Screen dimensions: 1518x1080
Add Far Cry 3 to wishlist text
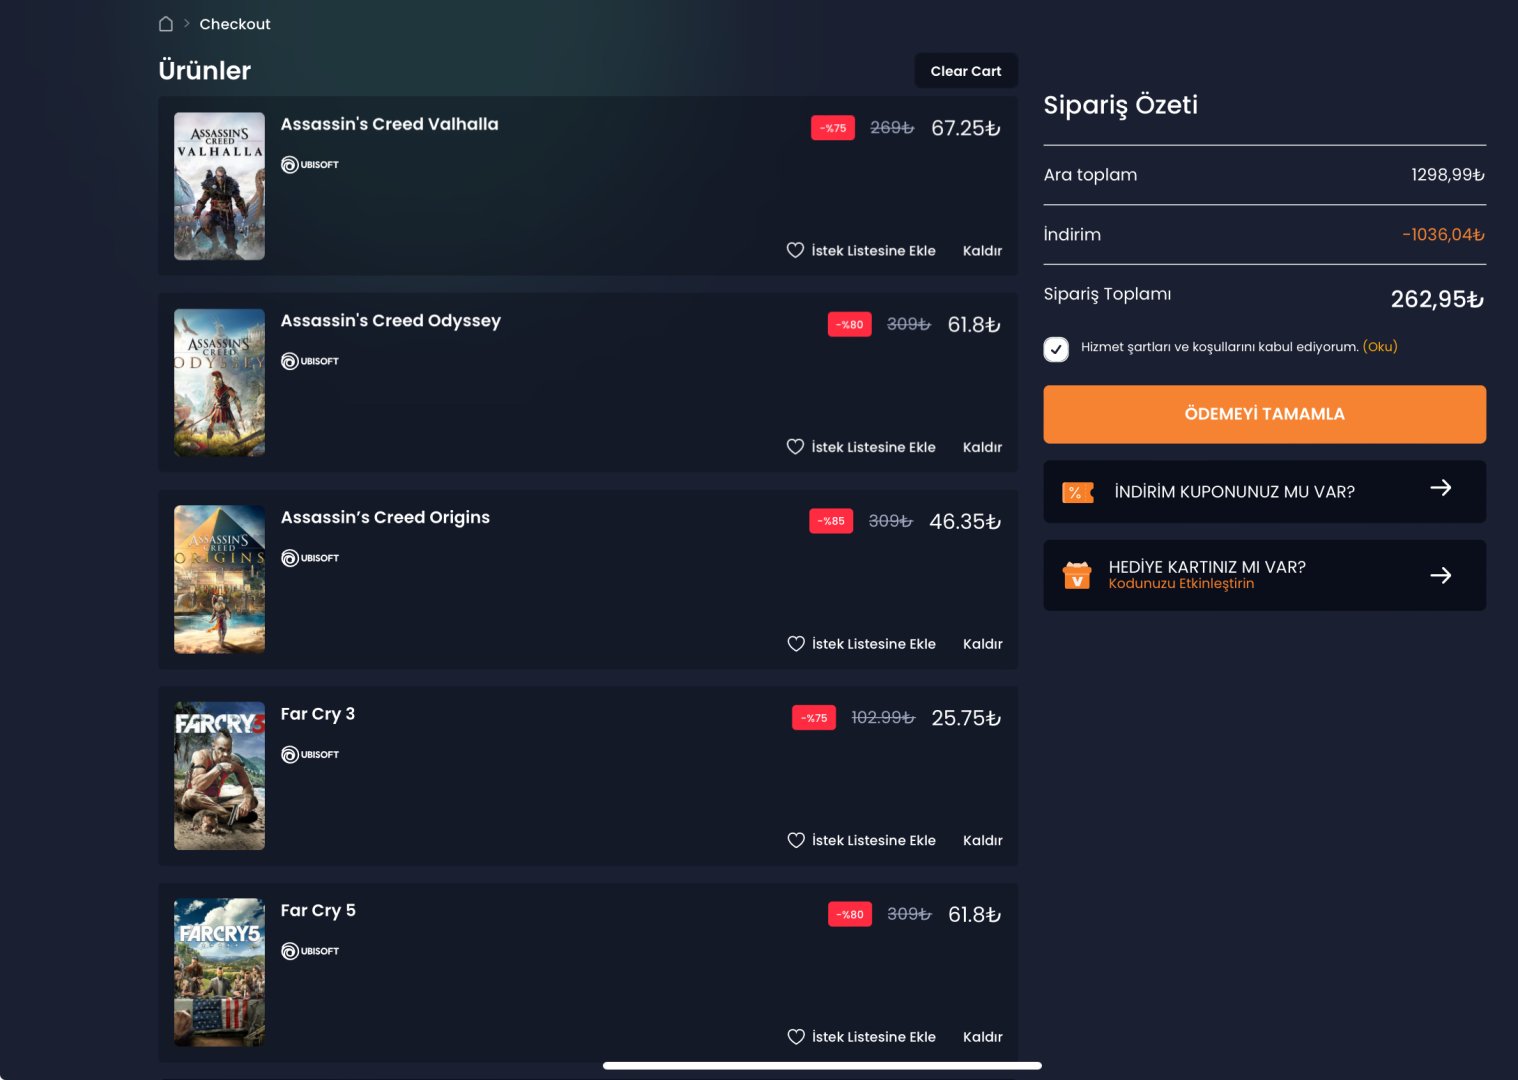874,840
